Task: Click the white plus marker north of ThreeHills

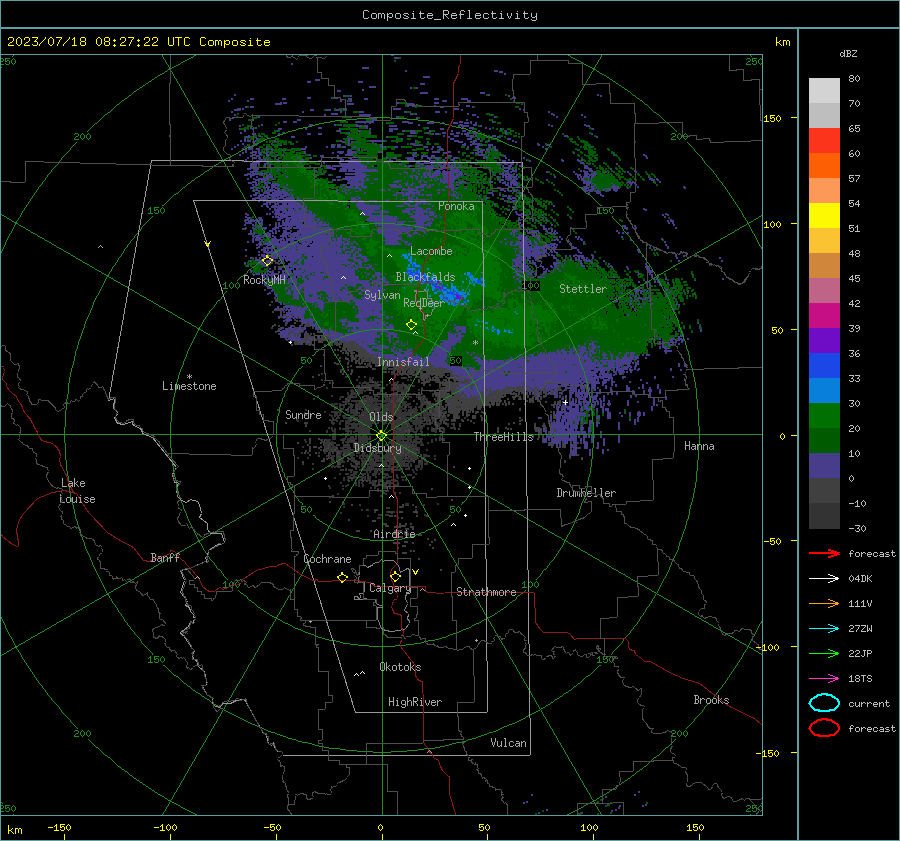Action: (x=565, y=402)
